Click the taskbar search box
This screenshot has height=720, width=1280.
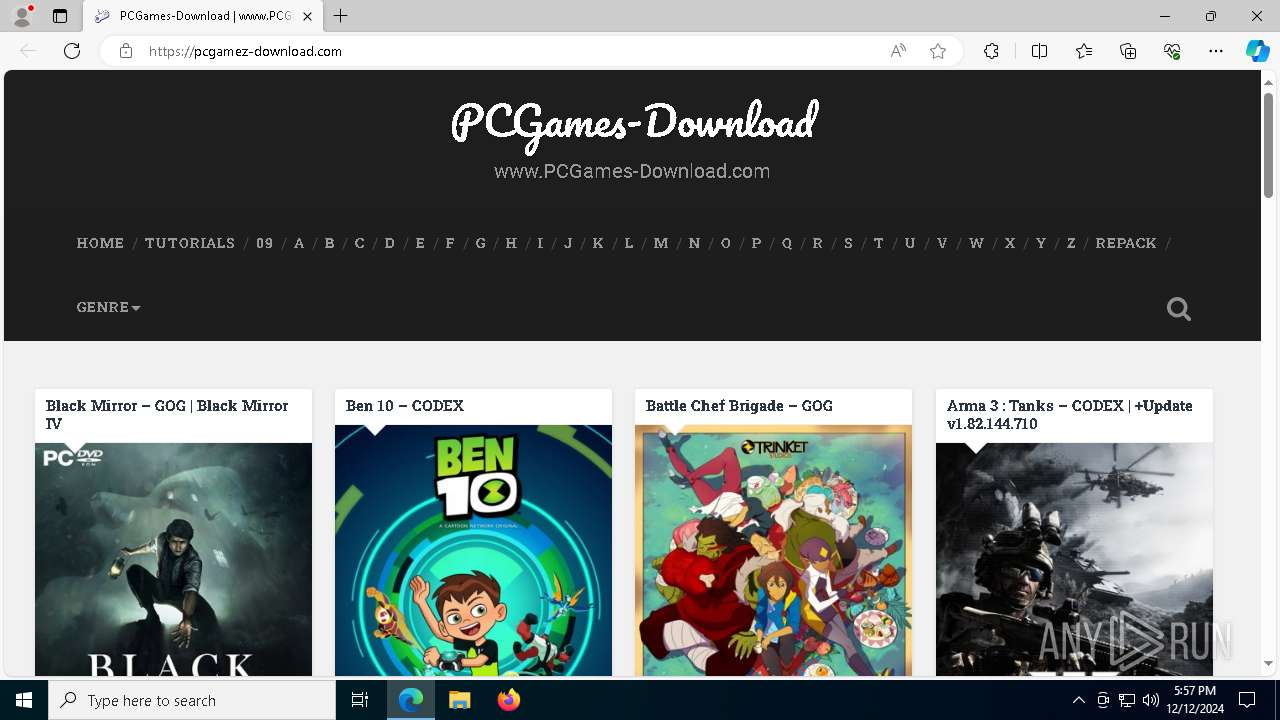pos(192,700)
